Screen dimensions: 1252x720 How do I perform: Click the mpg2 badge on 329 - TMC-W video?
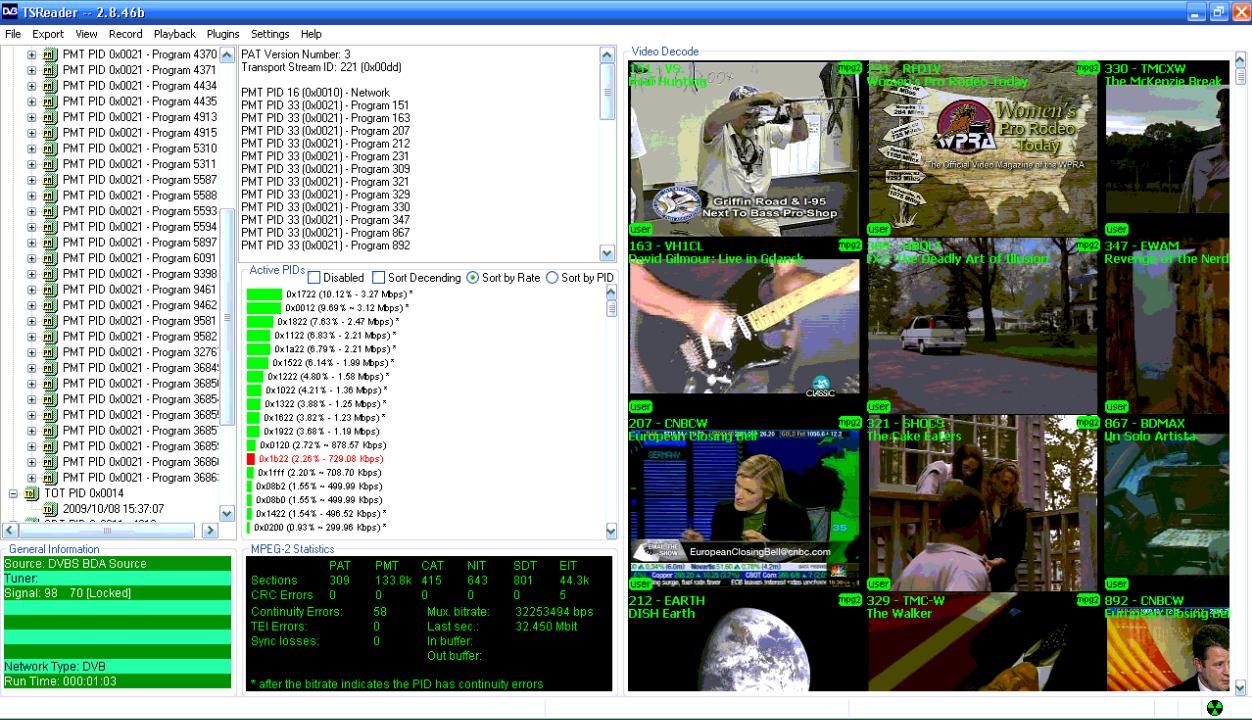click(1087, 599)
